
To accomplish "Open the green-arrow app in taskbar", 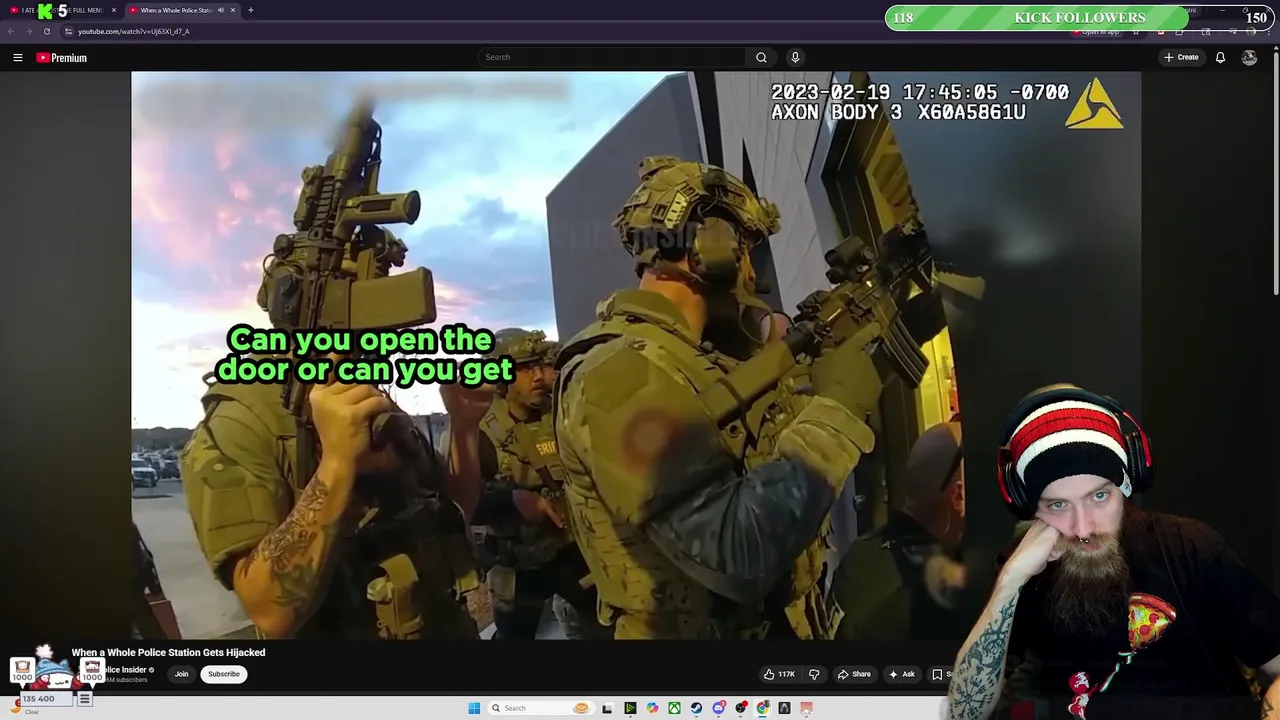I will point(630,708).
